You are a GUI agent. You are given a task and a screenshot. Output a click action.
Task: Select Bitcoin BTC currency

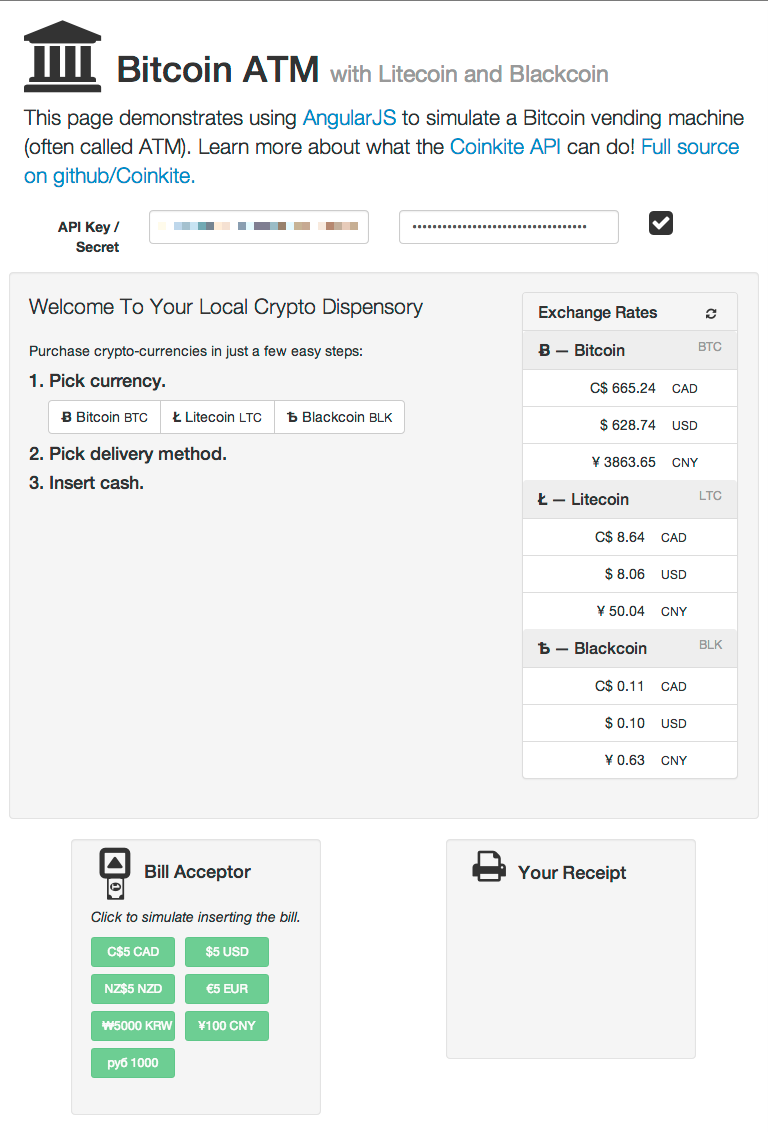tap(105, 417)
